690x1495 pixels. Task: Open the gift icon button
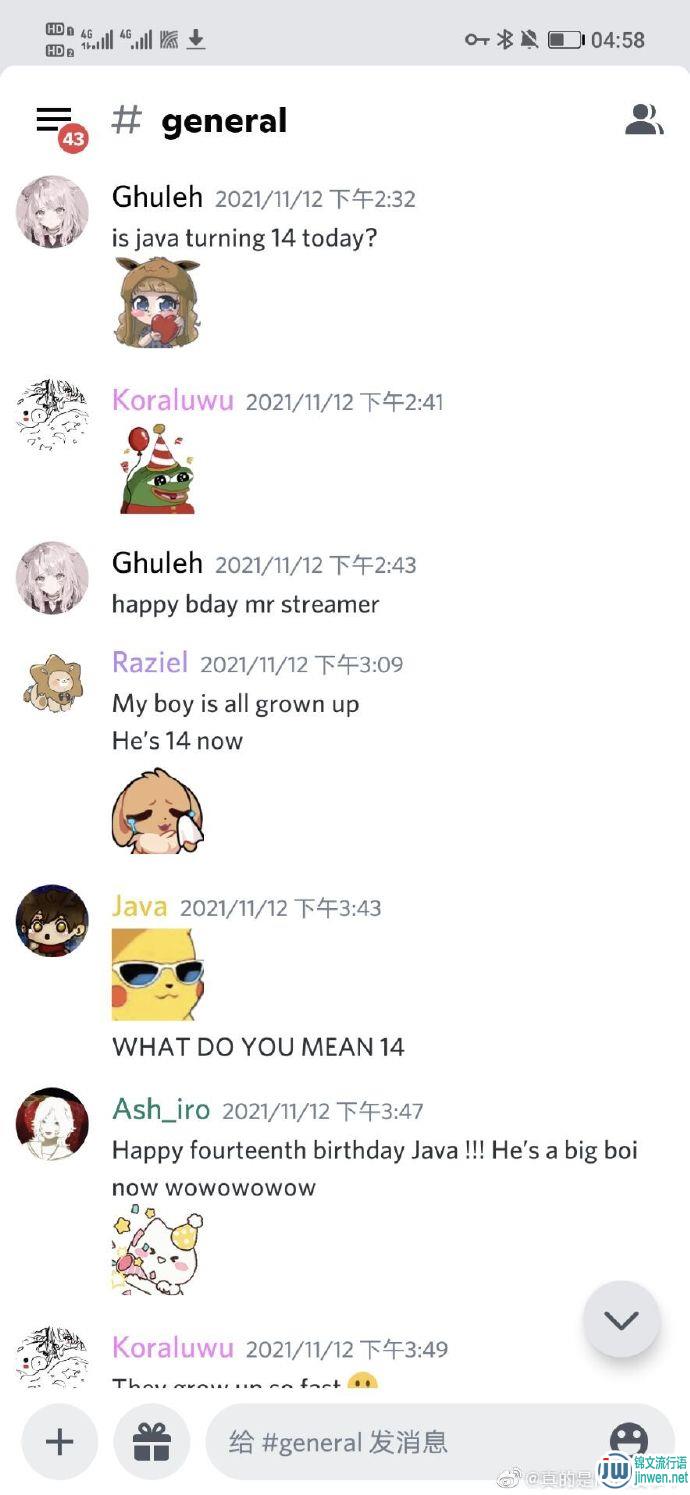152,1441
